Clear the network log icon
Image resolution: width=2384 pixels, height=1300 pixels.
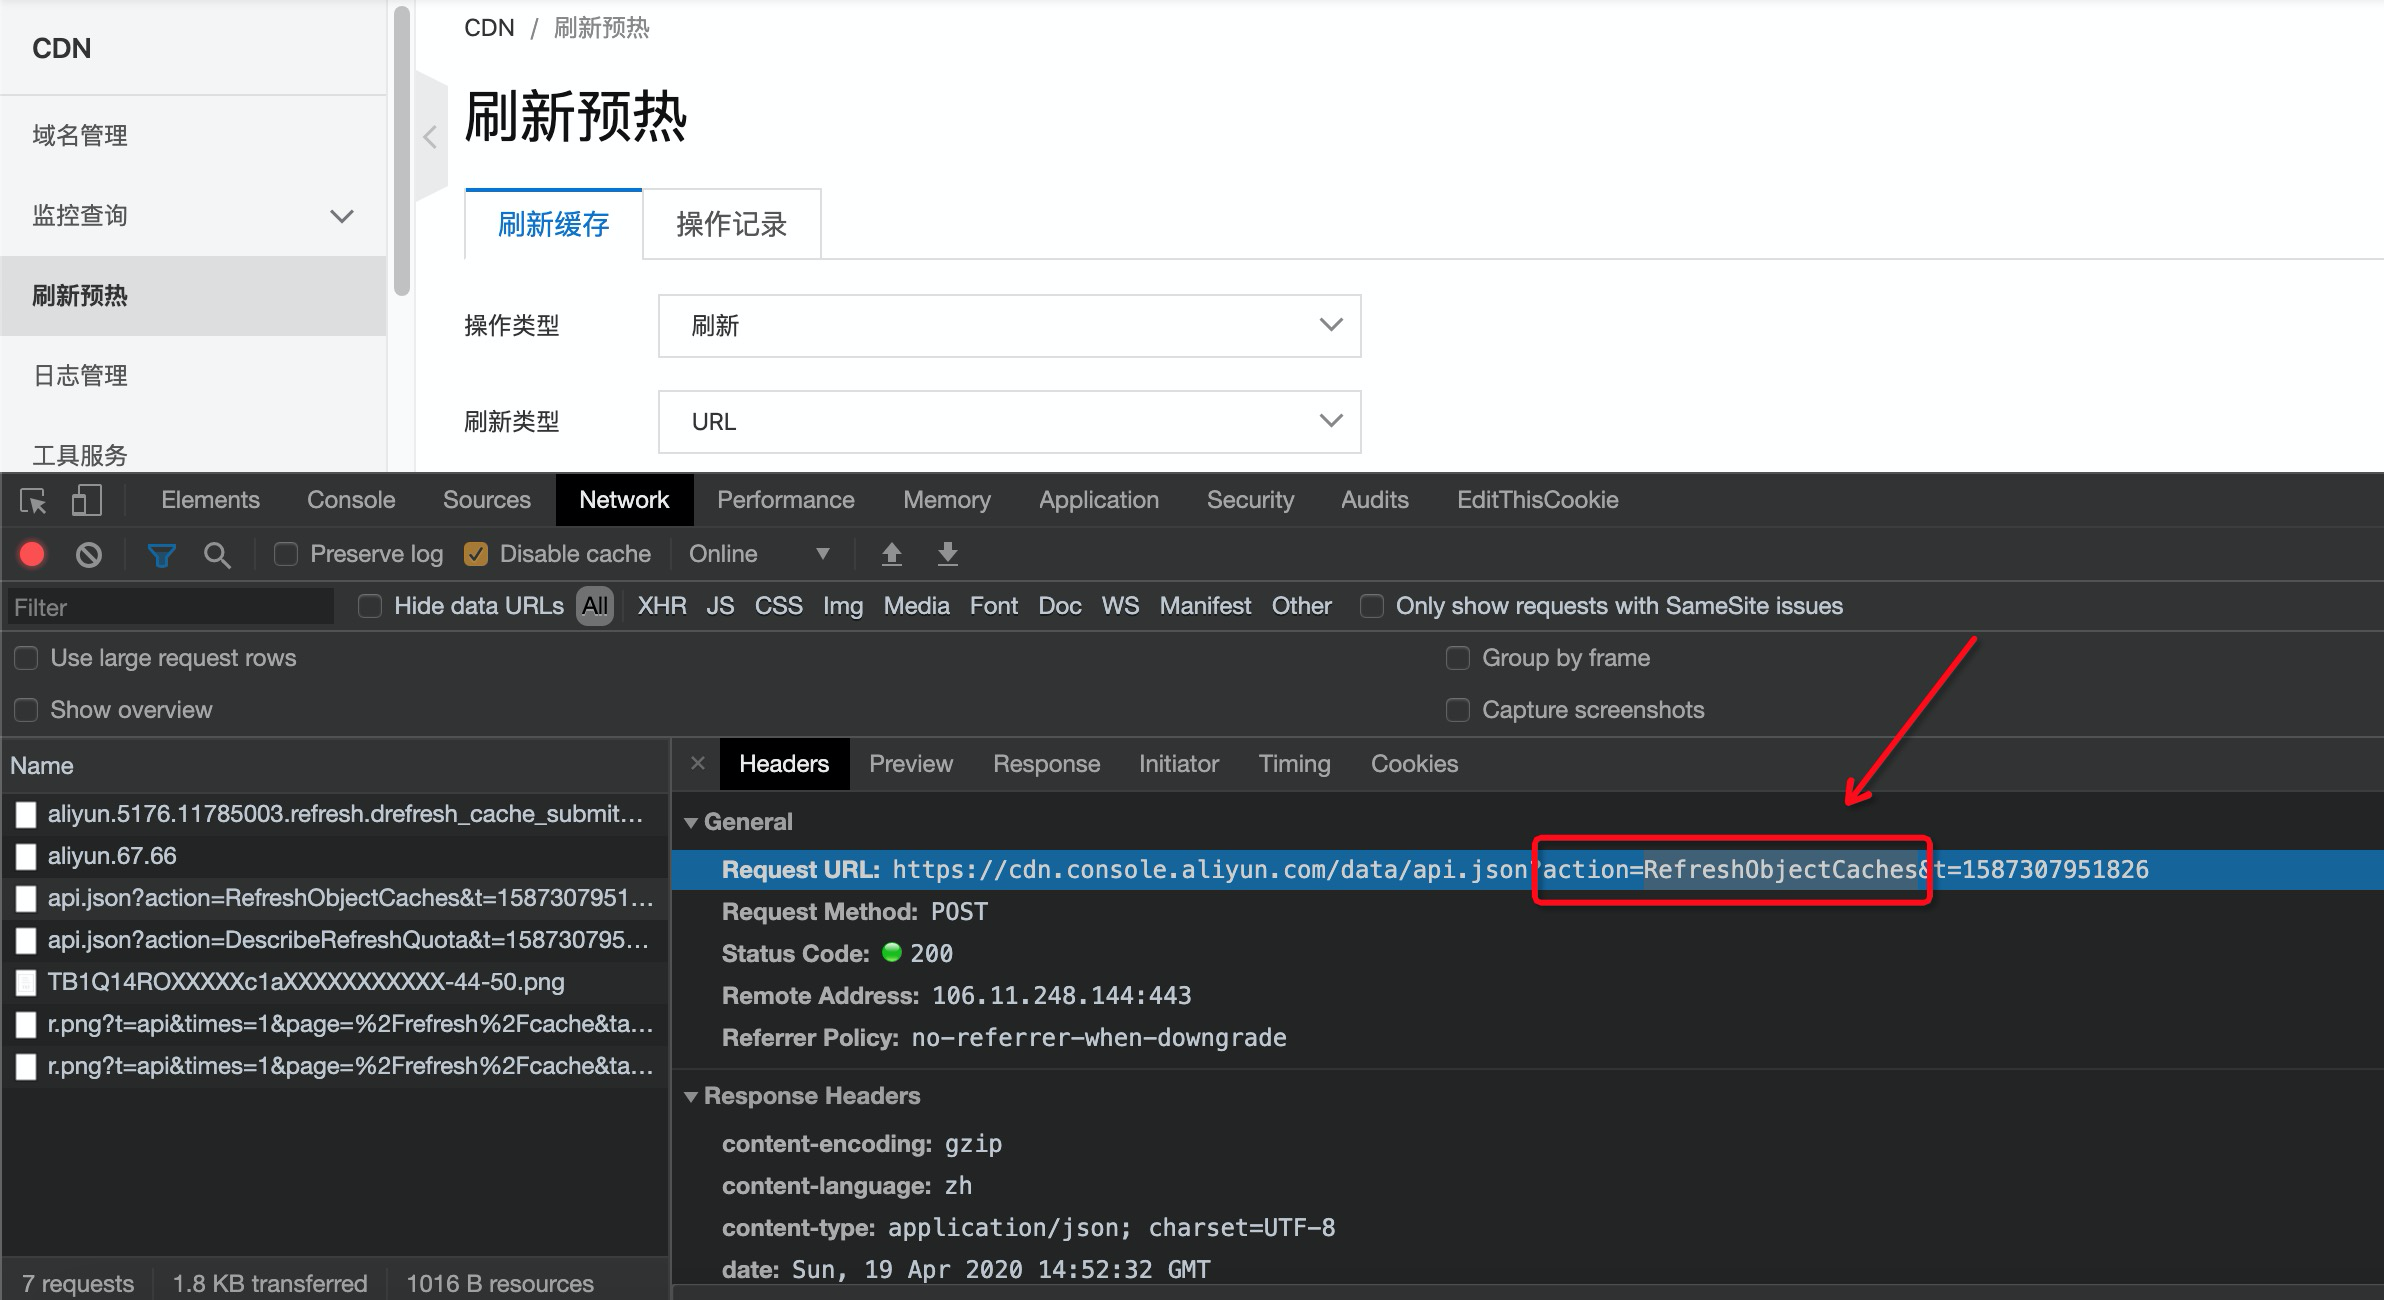click(x=89, y=554)
